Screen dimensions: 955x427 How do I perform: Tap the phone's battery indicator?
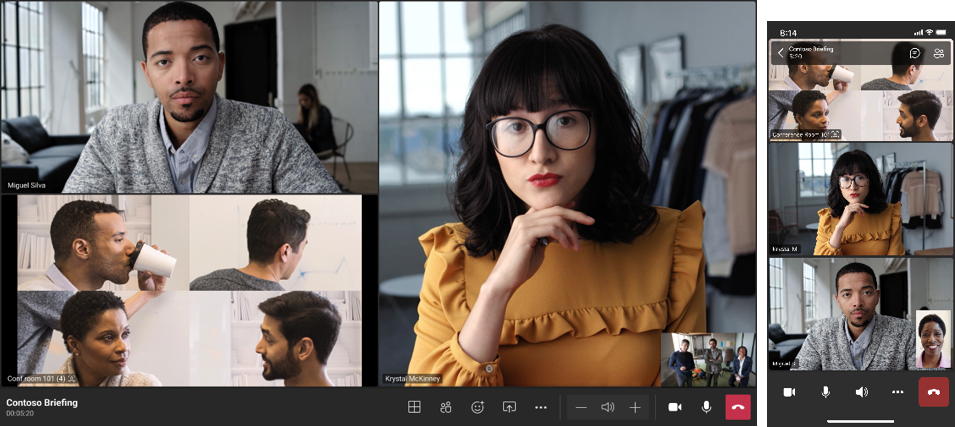click(942, 32)
